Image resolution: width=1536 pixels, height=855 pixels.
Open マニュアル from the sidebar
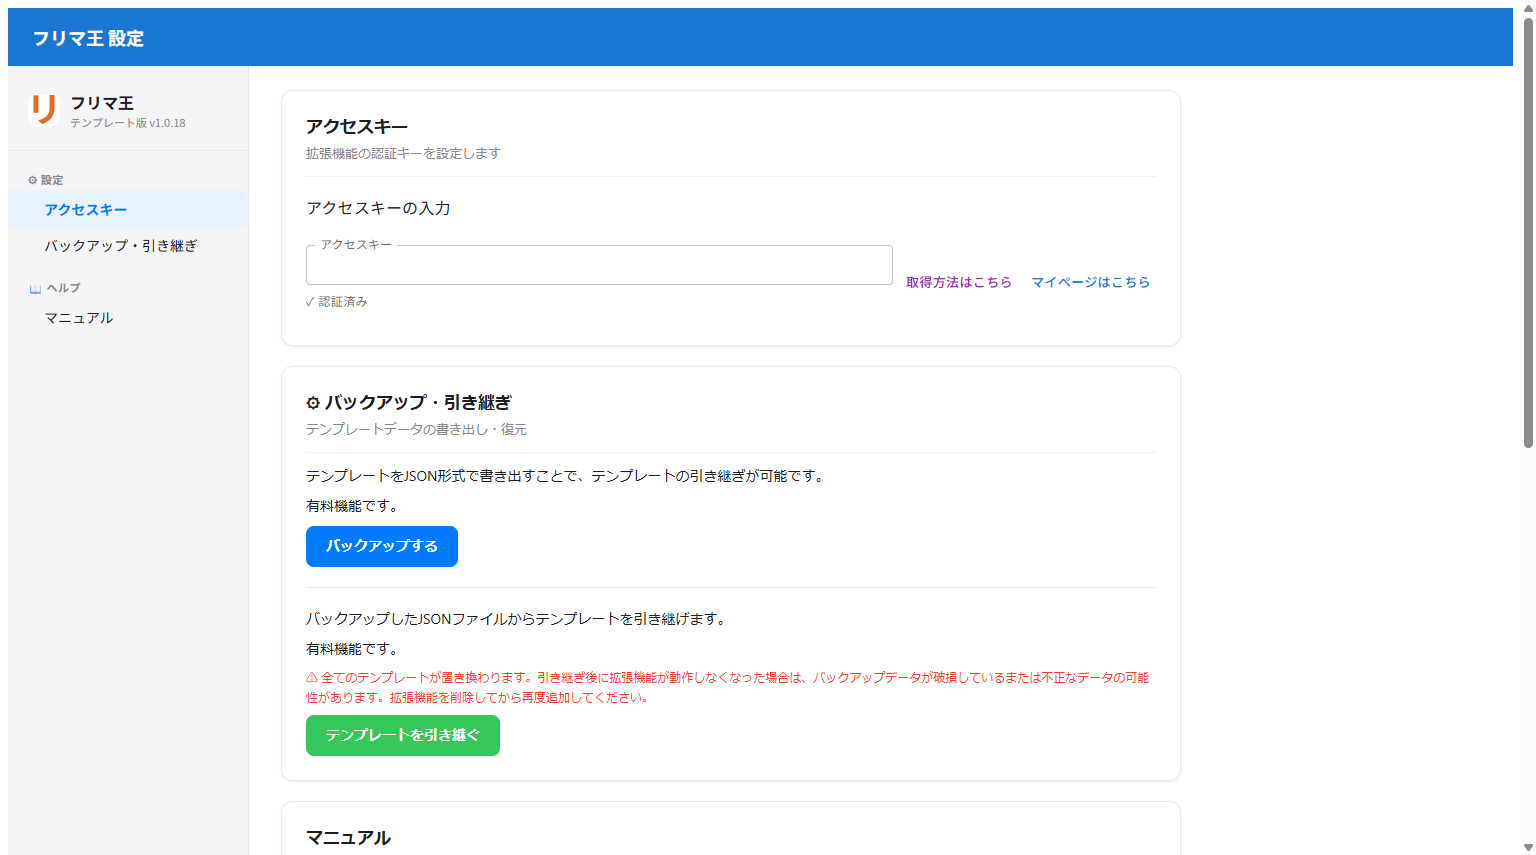point(78,317)
